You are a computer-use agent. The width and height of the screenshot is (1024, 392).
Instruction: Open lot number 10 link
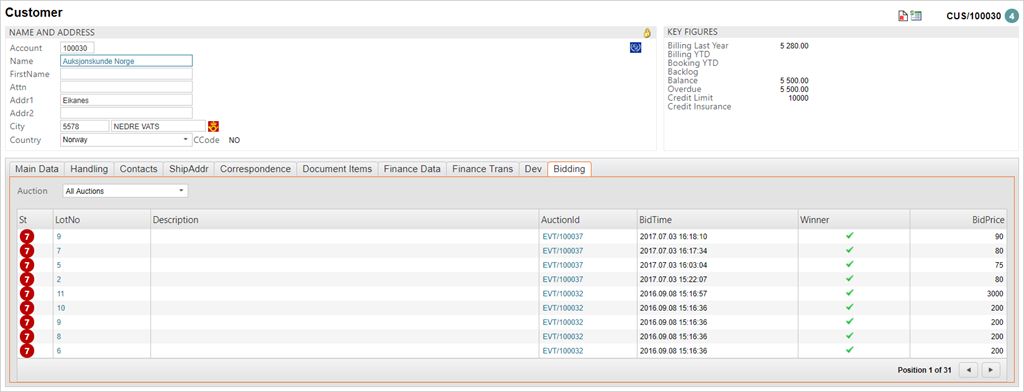tap(61, 308)
